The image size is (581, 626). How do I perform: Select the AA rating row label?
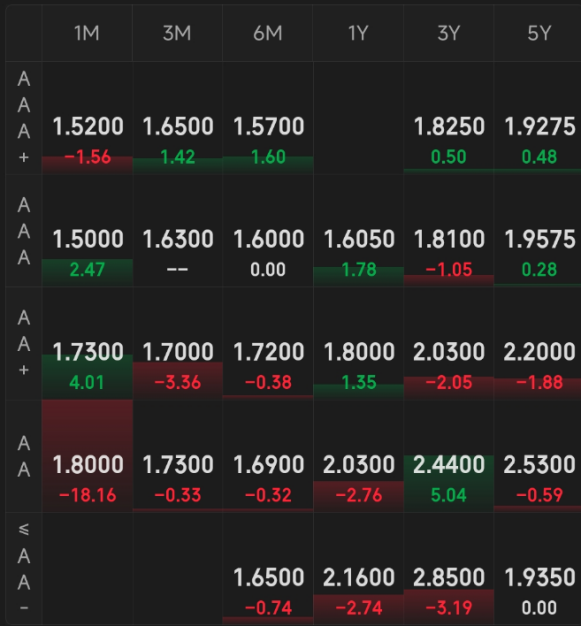tap(24, 456)
